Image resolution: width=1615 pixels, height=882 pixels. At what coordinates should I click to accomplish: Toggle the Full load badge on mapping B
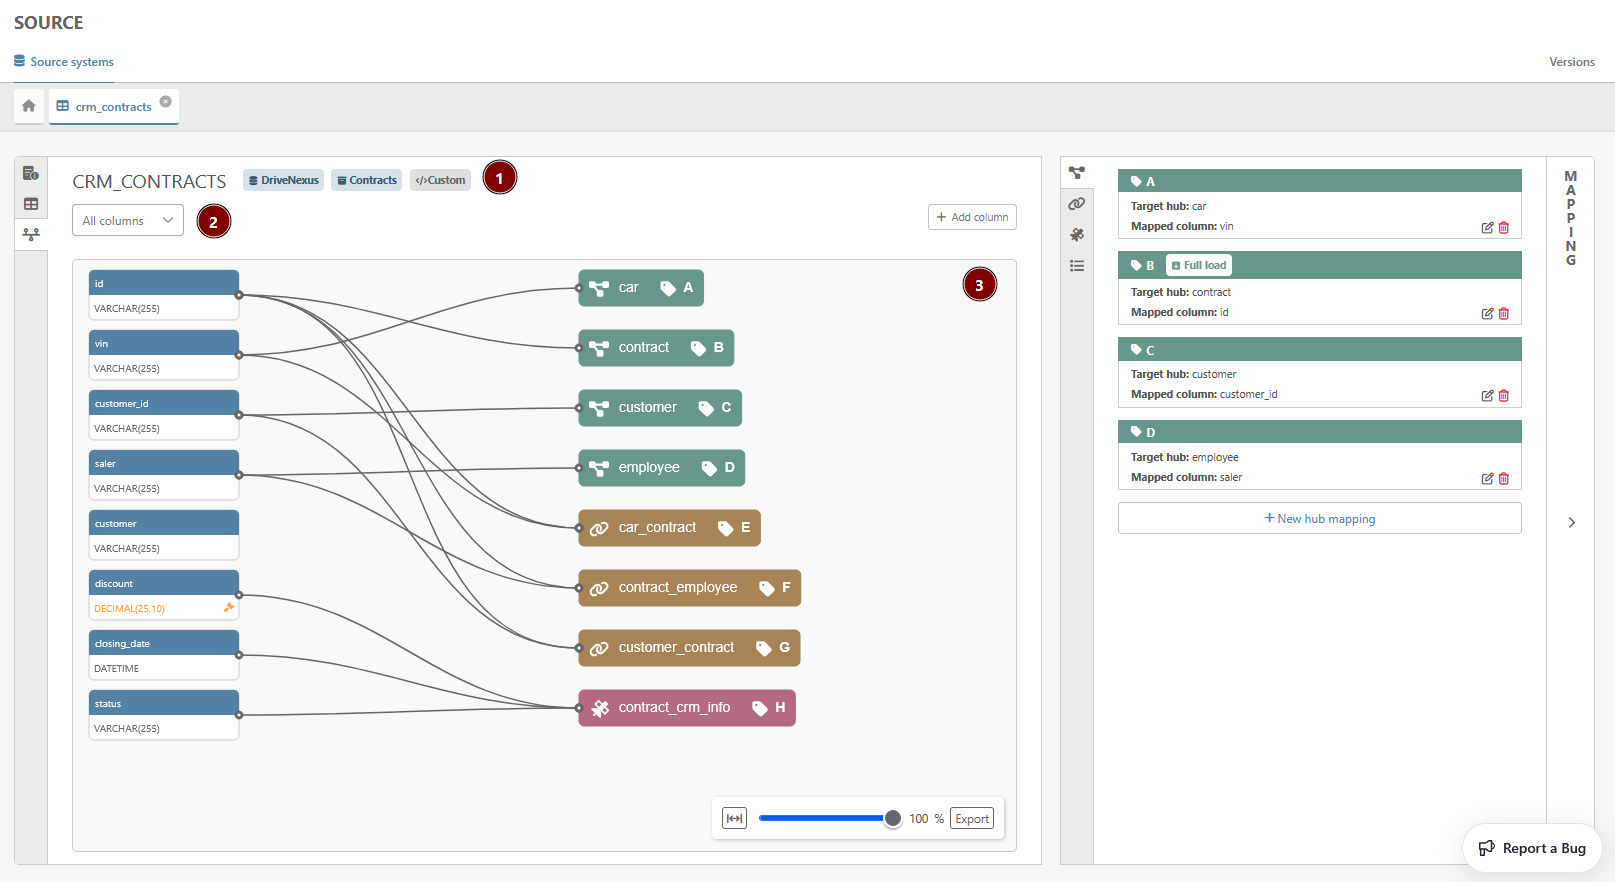[1199, 266]
